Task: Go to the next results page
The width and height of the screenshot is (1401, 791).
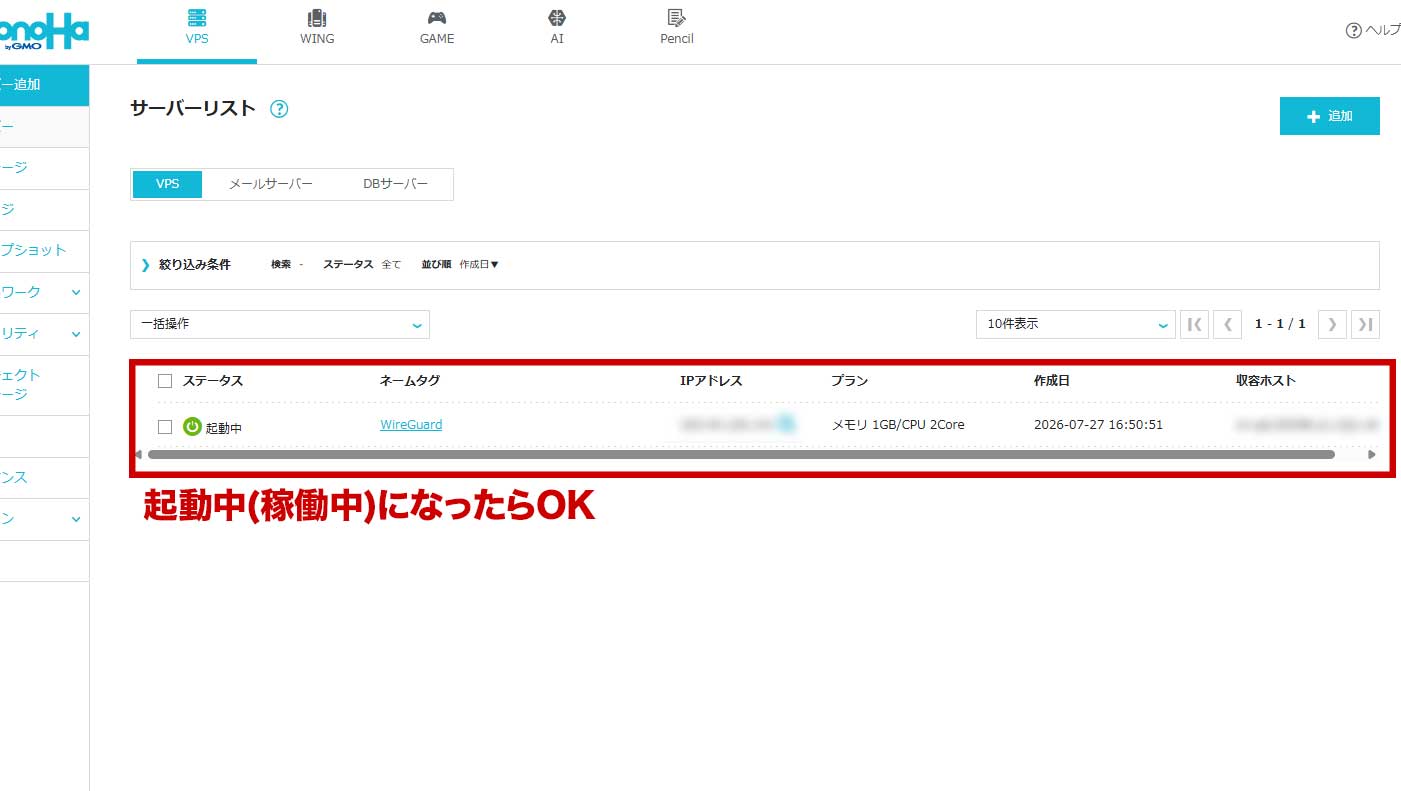Action: [x=1332, y=324]
